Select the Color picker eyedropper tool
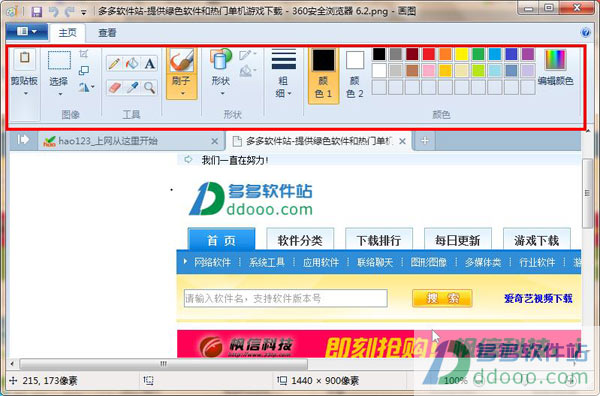Viewport: 600px width, 396px height. [132, 88]
